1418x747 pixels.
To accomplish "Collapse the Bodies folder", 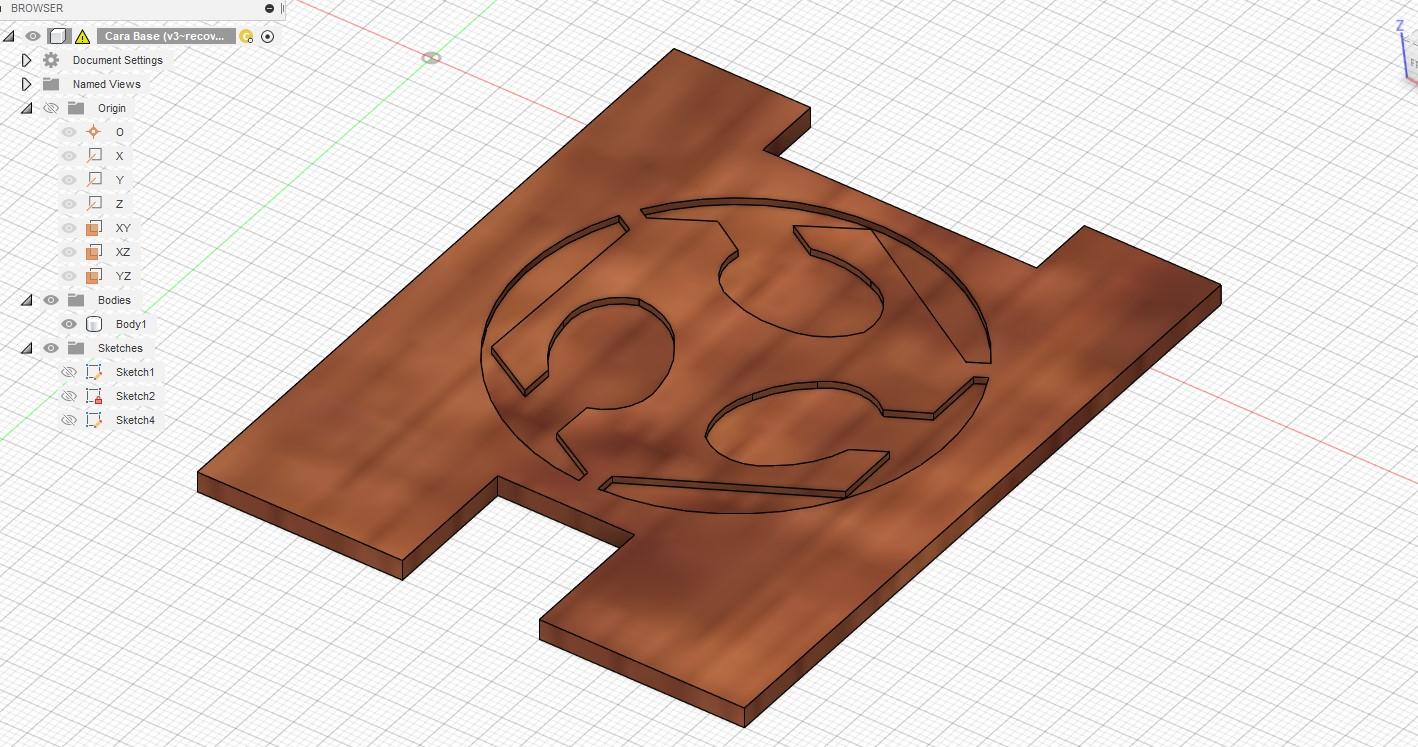I will coord(27,300).
